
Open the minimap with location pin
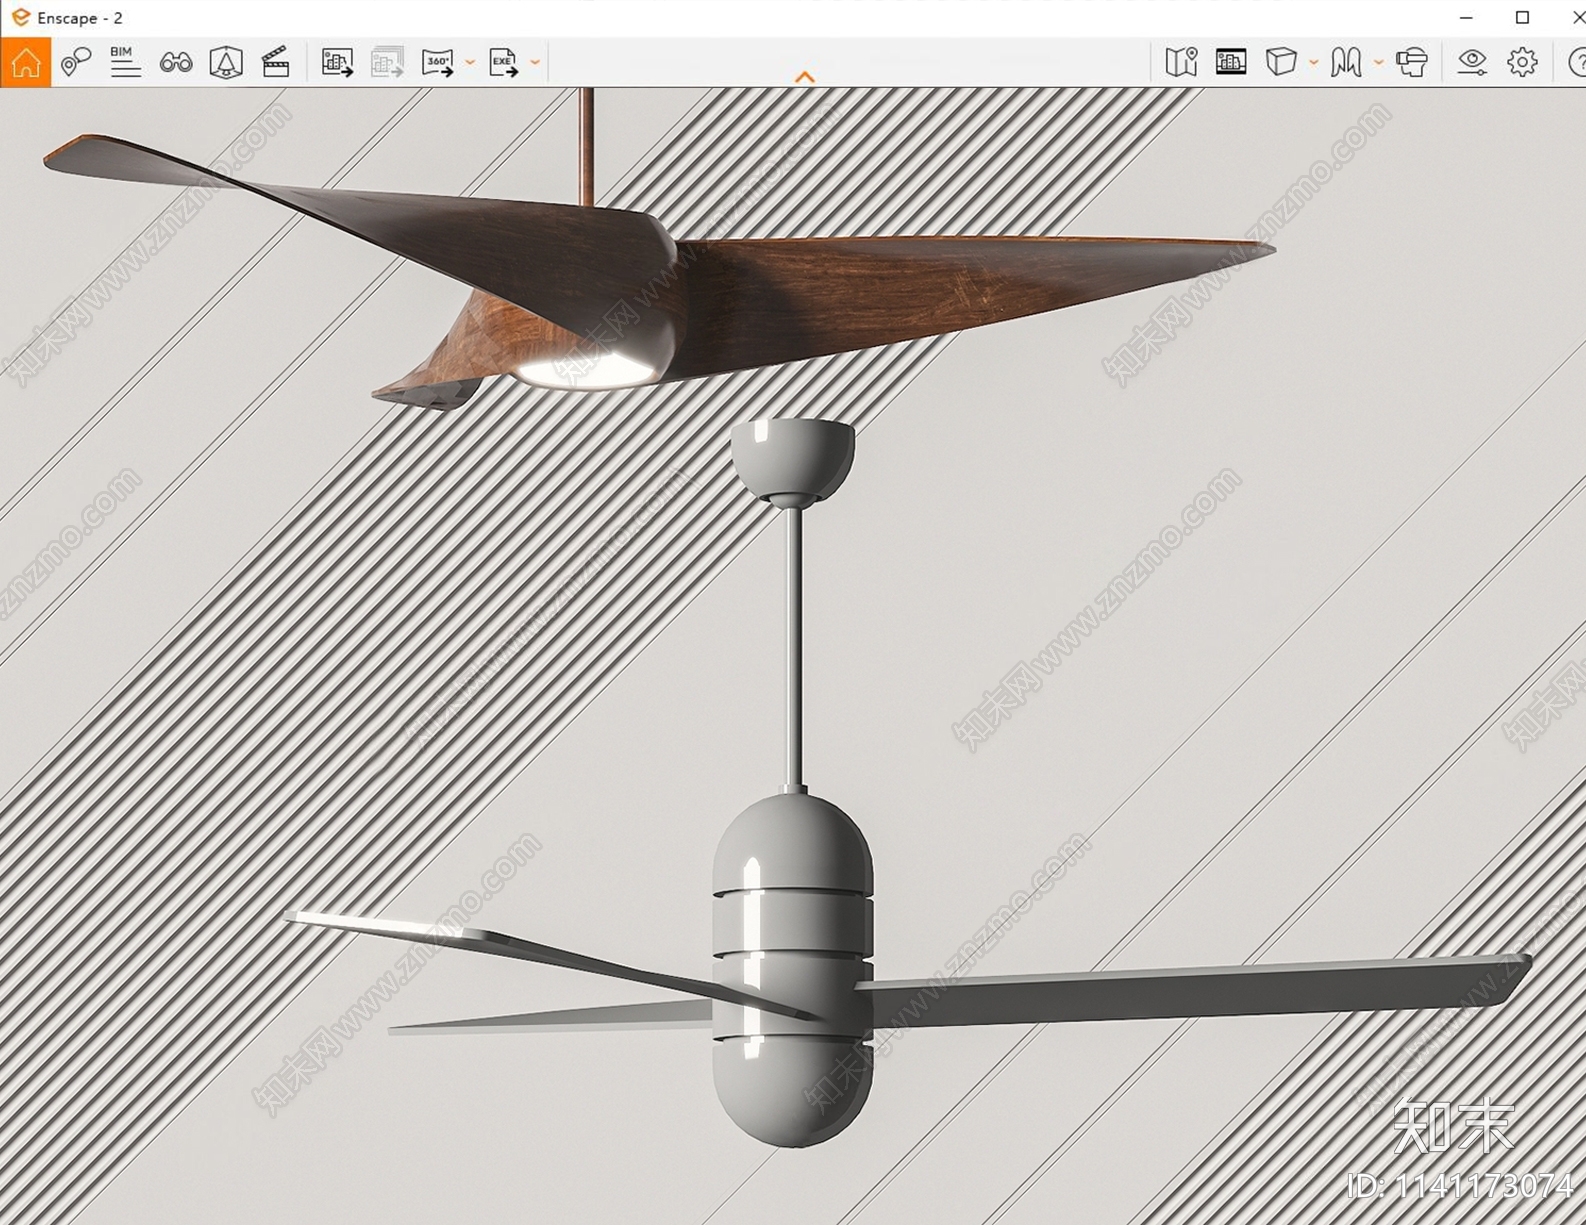[1181, 62]
